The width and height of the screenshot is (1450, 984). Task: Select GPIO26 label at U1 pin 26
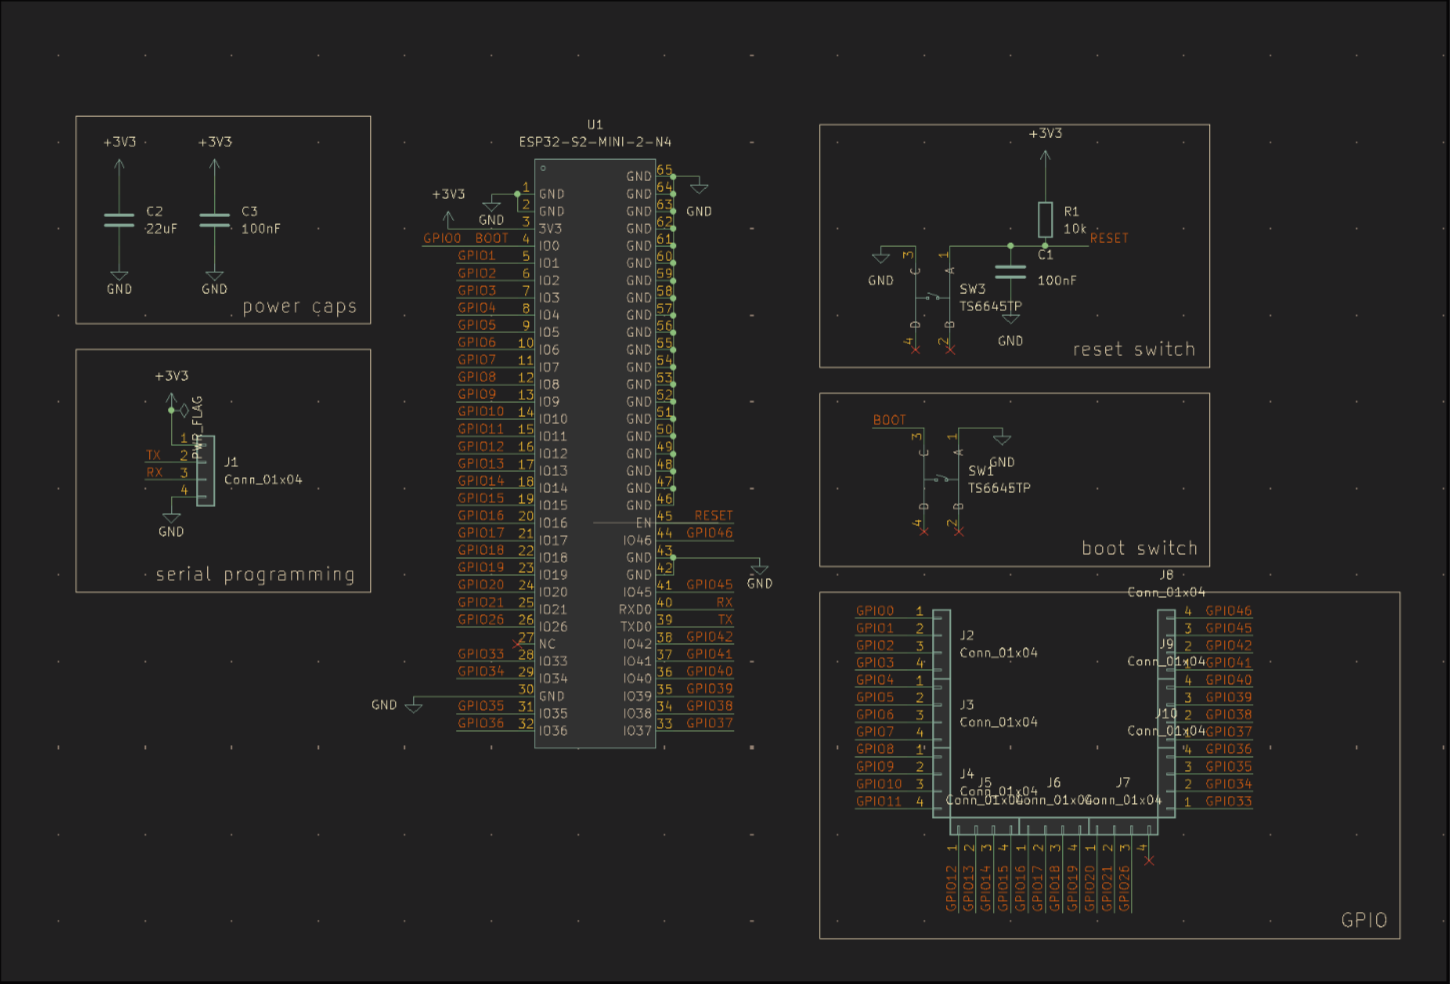481,620
